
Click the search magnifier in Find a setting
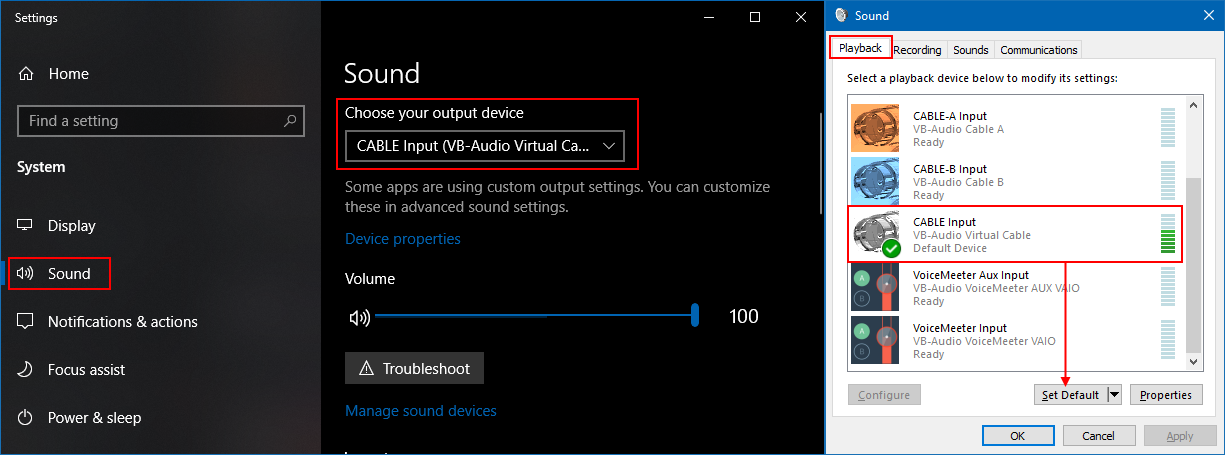[x=291, y=121]
